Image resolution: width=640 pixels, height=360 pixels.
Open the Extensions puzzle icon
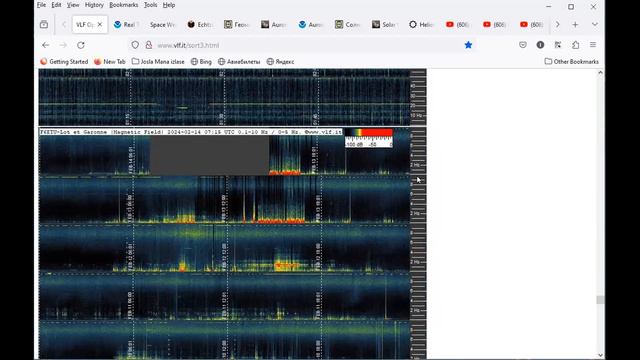click(x=576, y=45)
